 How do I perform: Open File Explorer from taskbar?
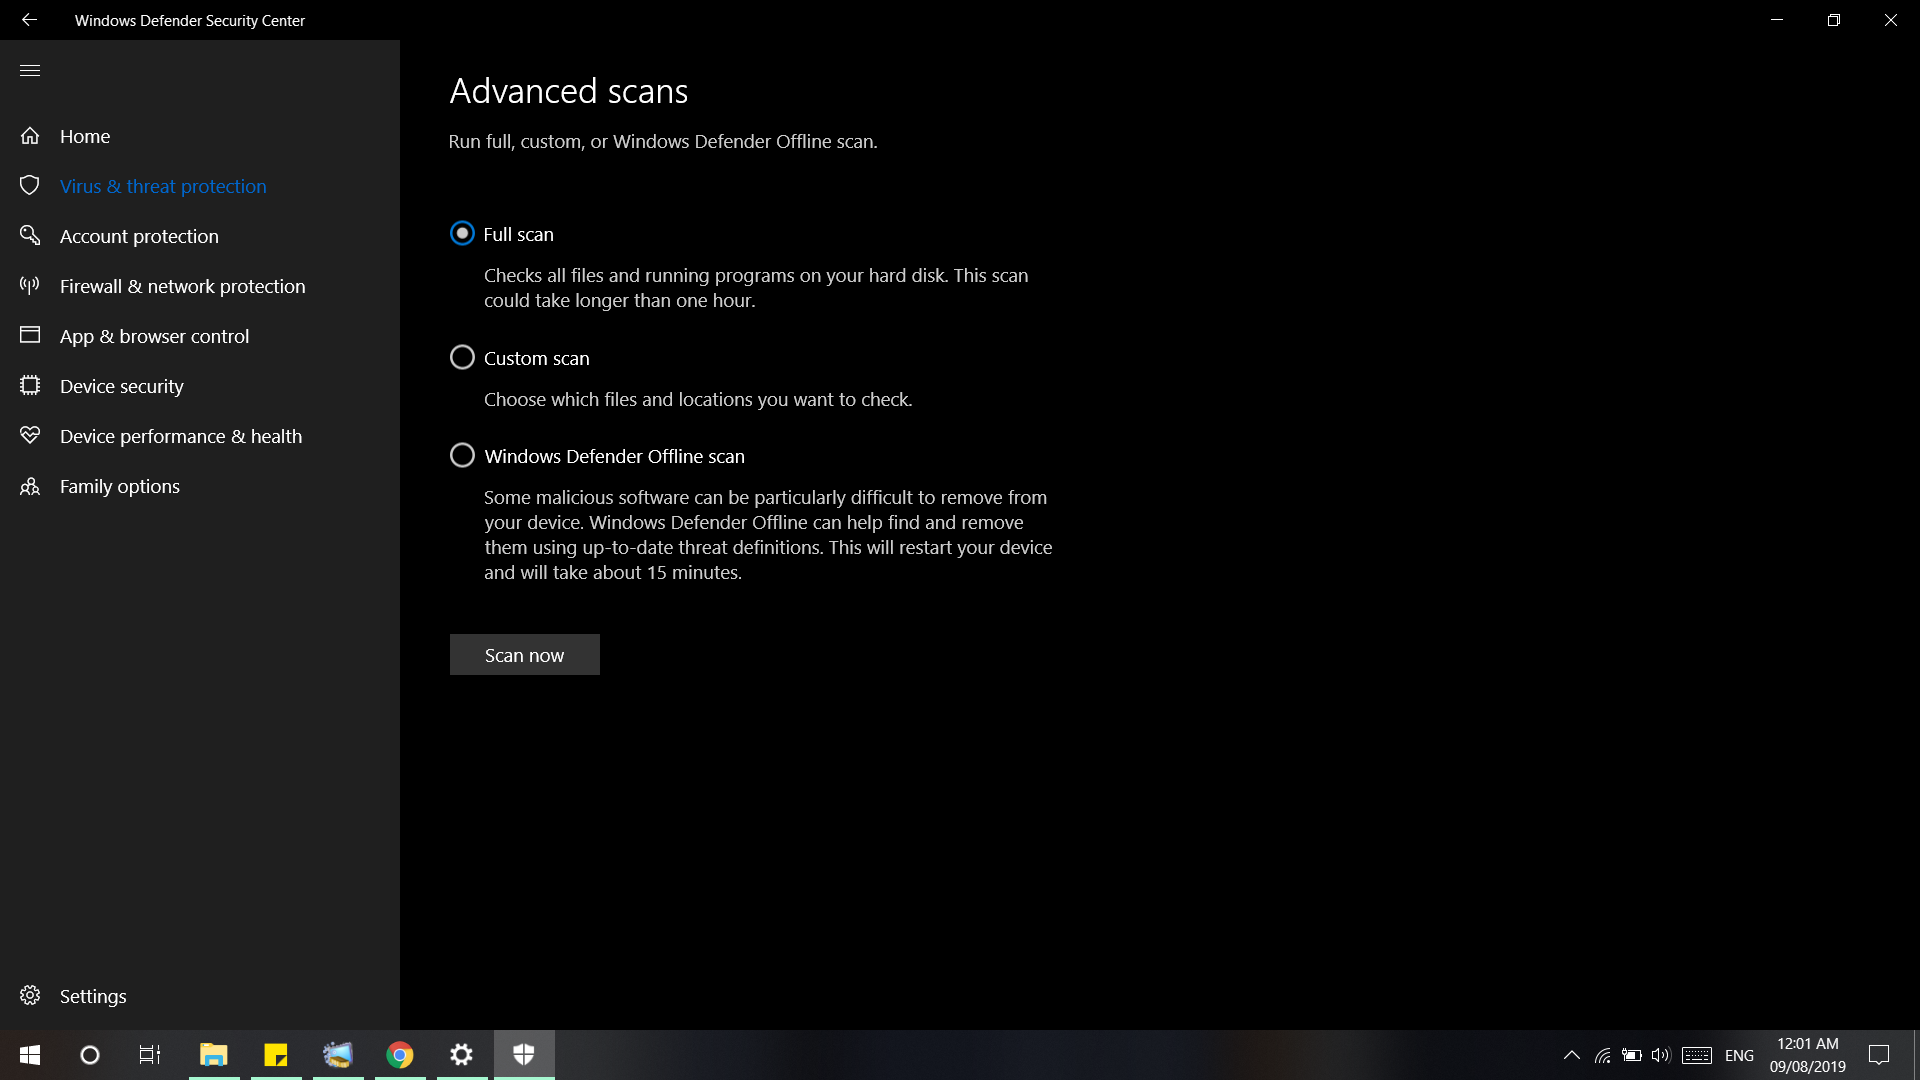click(x=214, y=1055)
